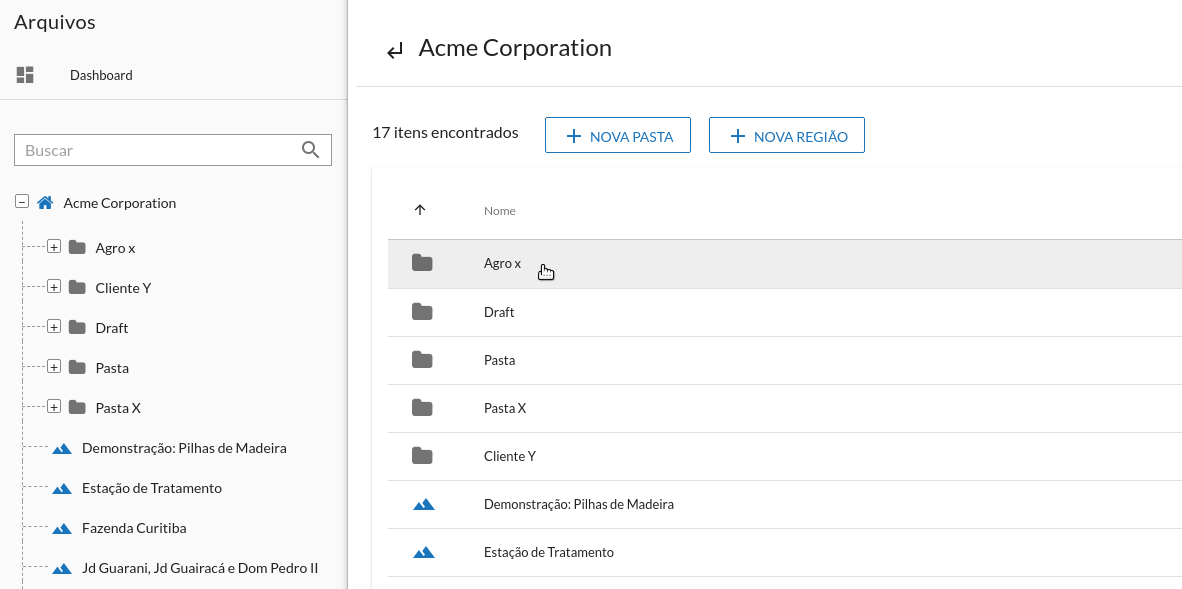Viewport: 1182px width, 589px height.
Task: Expand the Draft folder in tree
Action: 54,327
